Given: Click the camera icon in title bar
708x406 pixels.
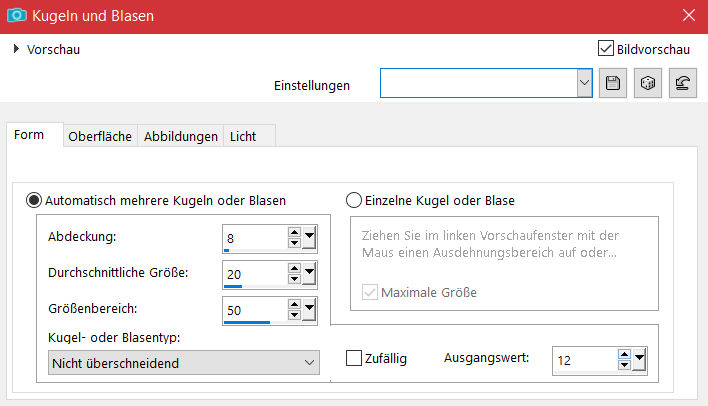Looking at the screenshot, I should [17, 16].
